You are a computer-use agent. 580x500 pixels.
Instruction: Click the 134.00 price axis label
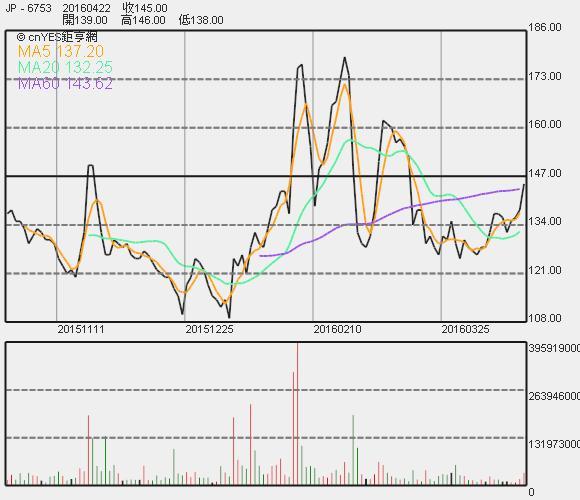click(x=545, y=222)
